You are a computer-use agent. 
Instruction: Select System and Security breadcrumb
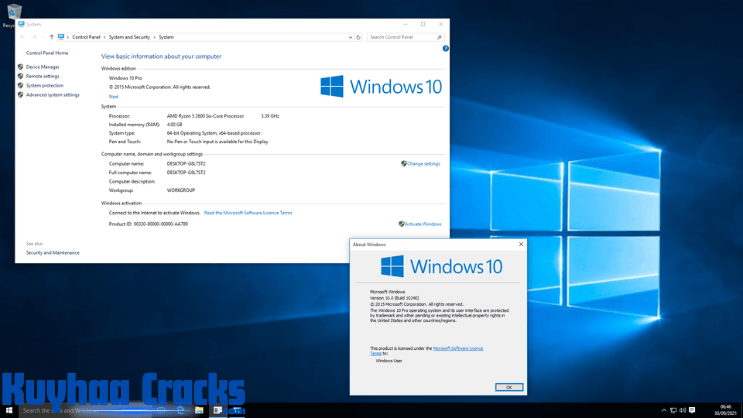128,37
